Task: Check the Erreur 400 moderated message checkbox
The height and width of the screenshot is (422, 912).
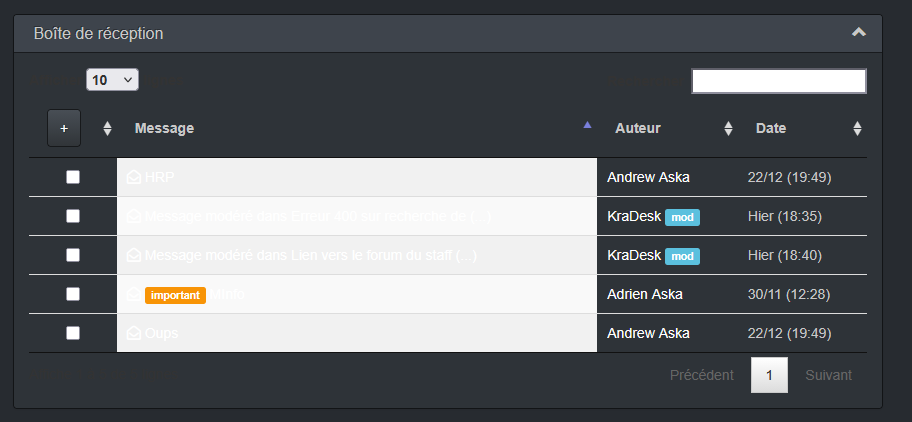Action: 73,216
